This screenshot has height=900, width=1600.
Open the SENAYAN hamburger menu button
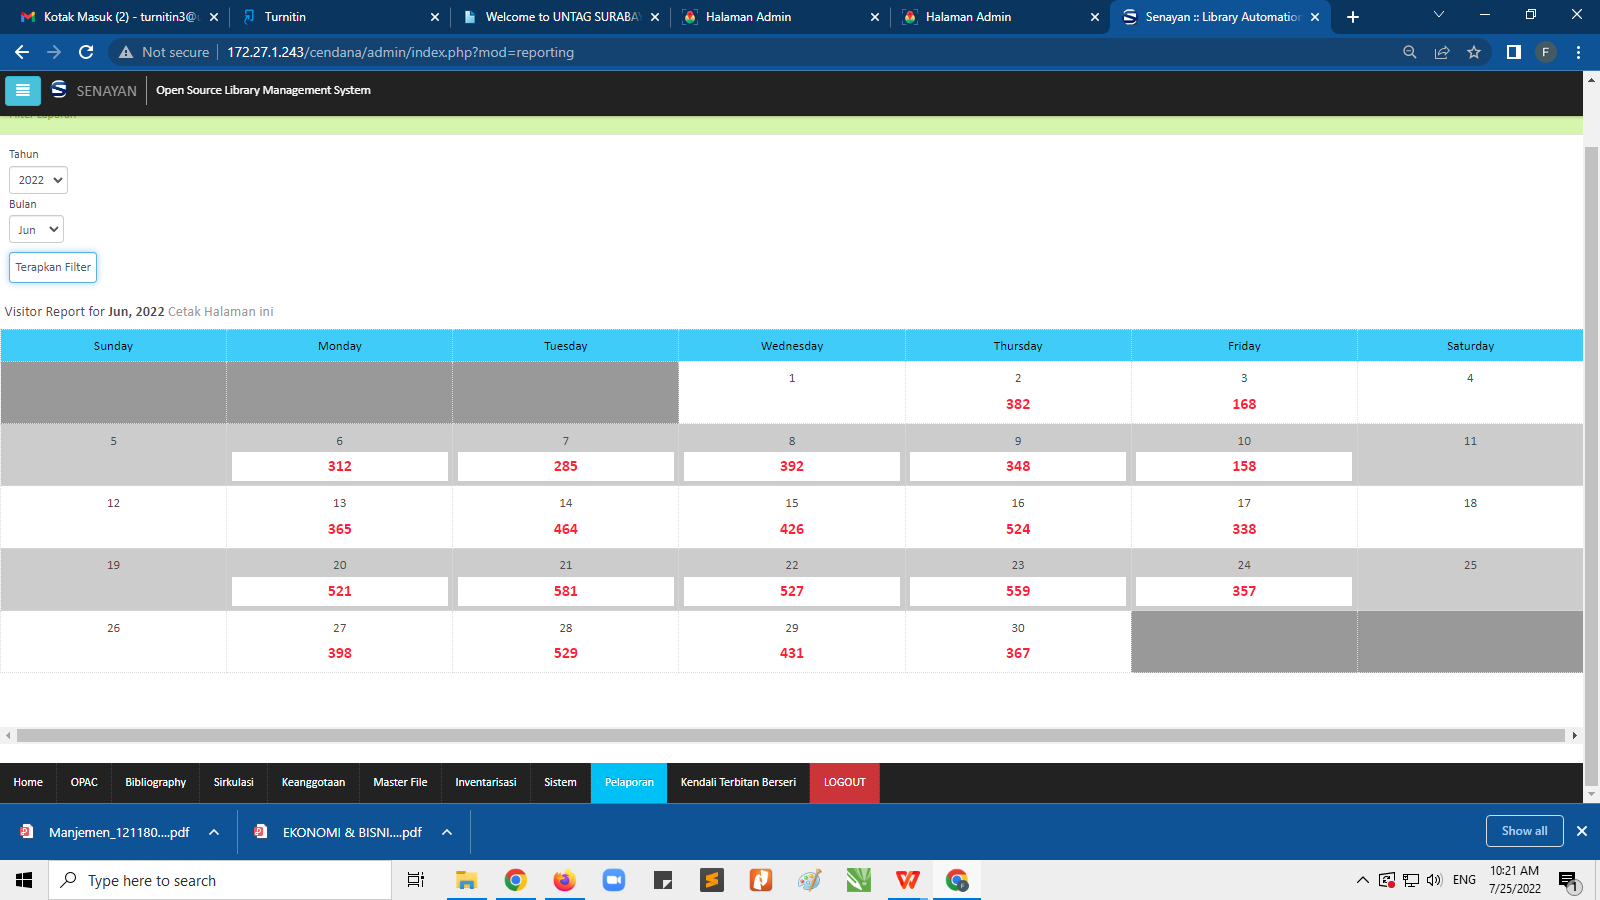pos(23,90)
